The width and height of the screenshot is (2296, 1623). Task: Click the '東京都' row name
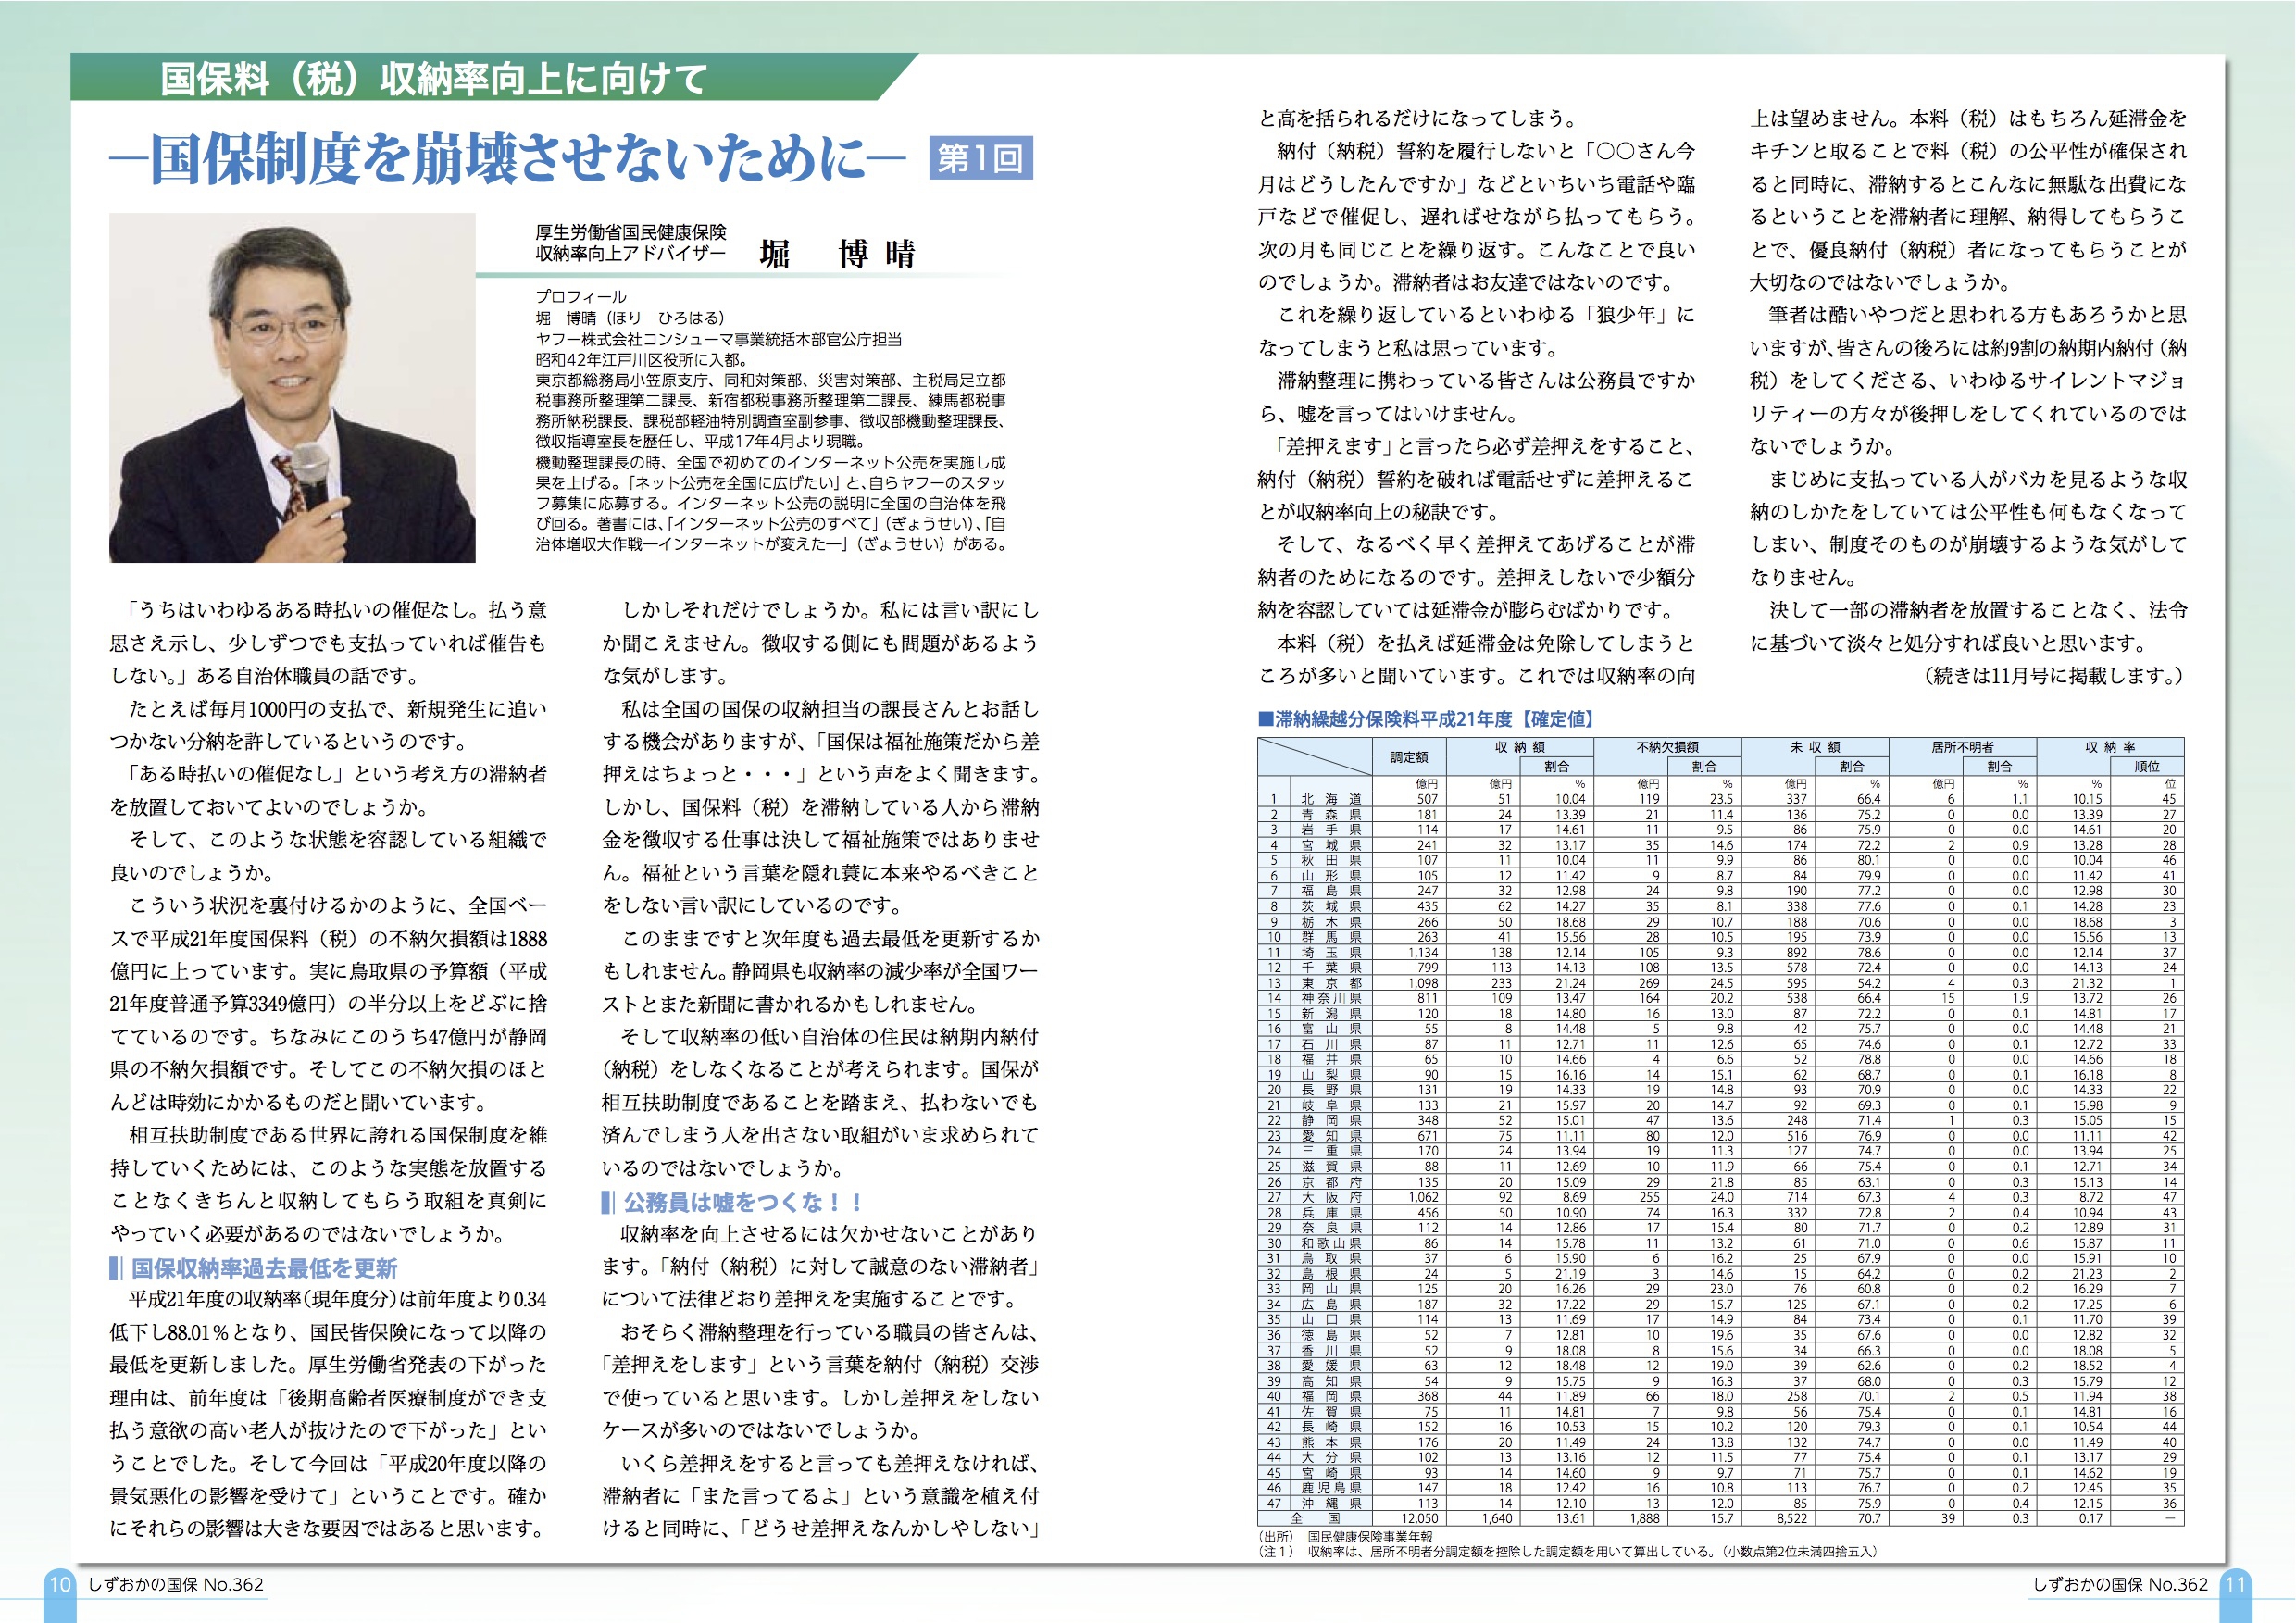point(1331,983)
